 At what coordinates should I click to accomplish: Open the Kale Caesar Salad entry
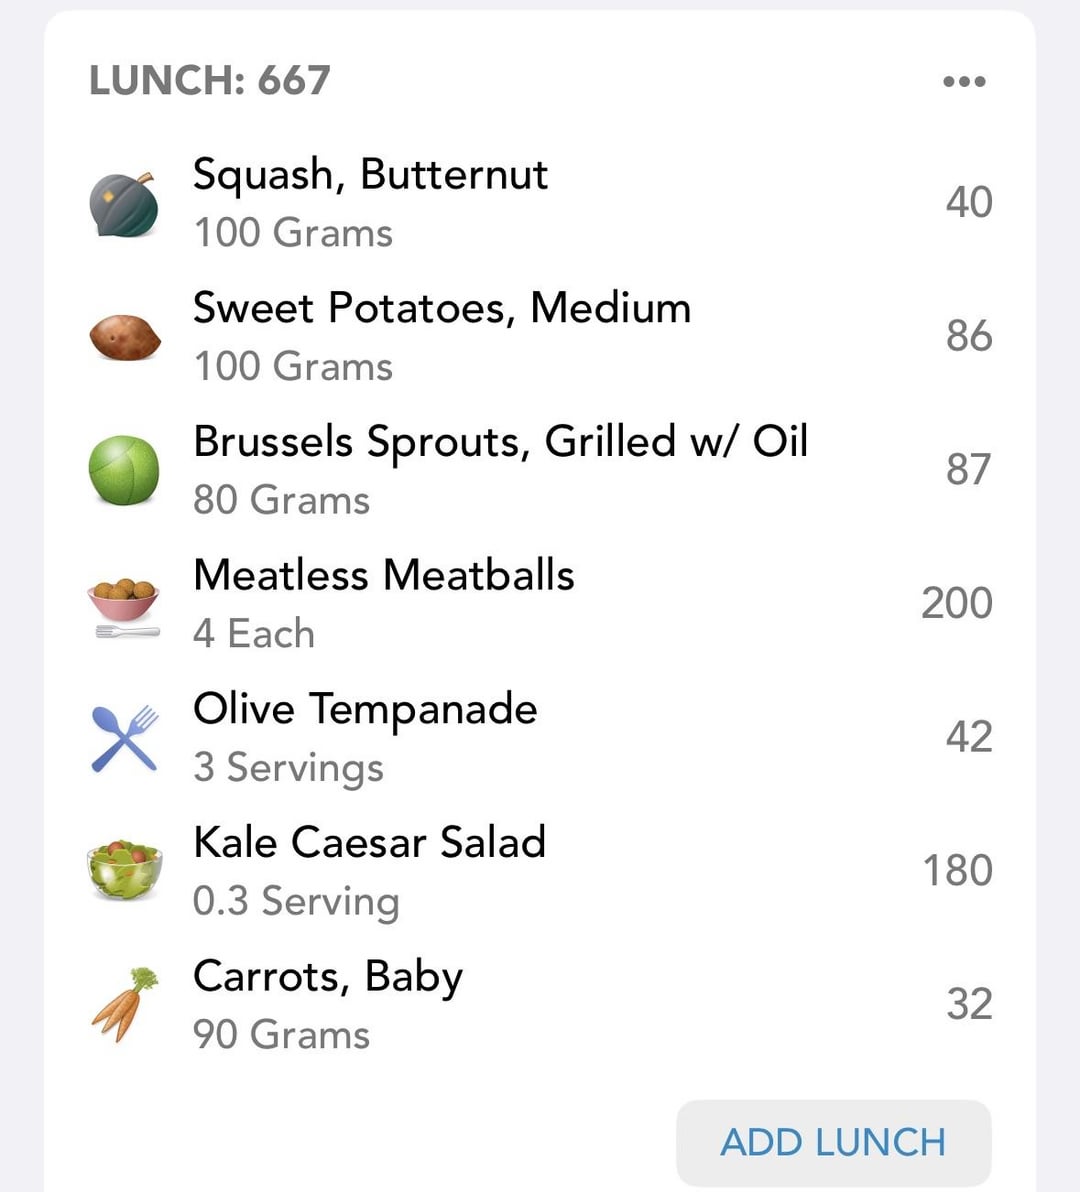[x=369, y=842]
